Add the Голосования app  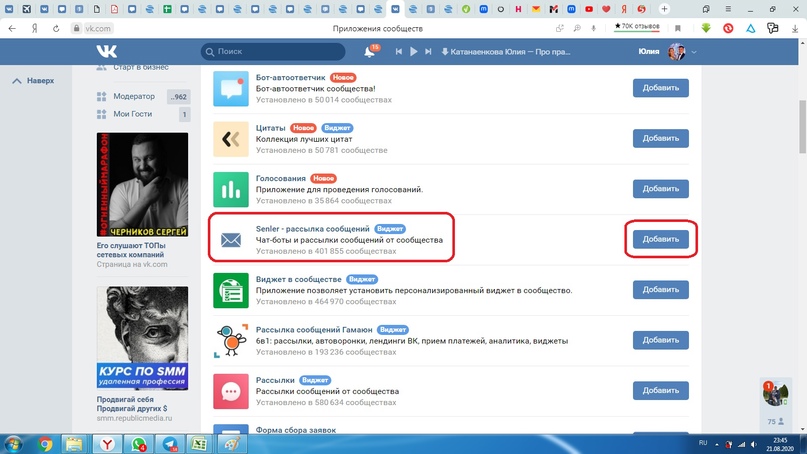pos(660,189)
